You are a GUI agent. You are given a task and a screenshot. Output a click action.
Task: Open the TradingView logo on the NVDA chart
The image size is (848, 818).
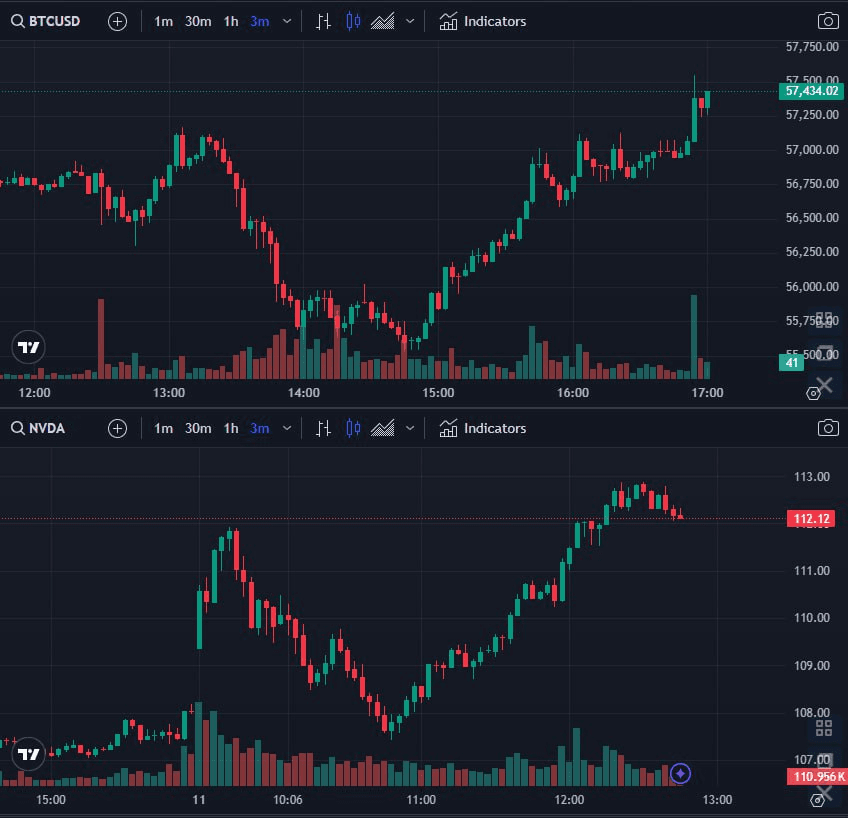[x=28, y=754]
